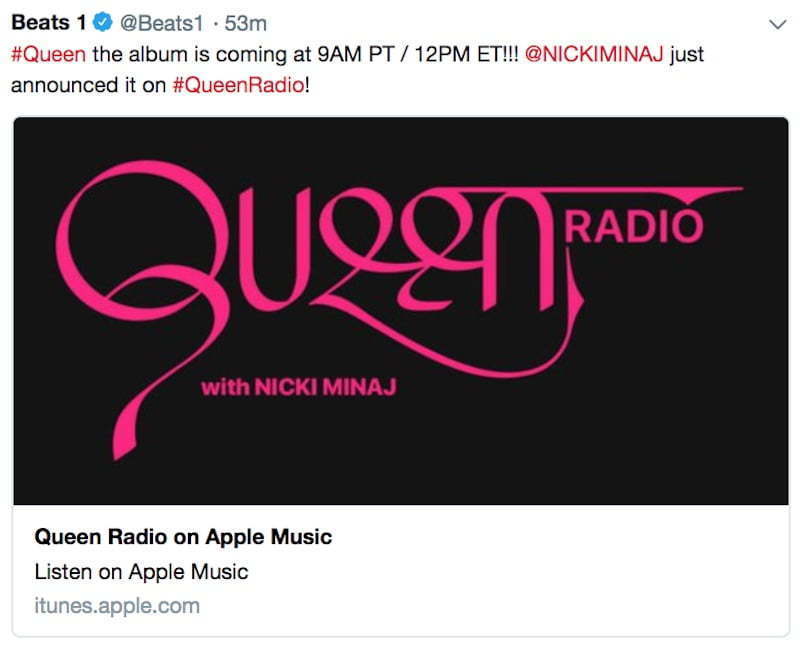Click the blue verified badge icon

coord(103,22)
